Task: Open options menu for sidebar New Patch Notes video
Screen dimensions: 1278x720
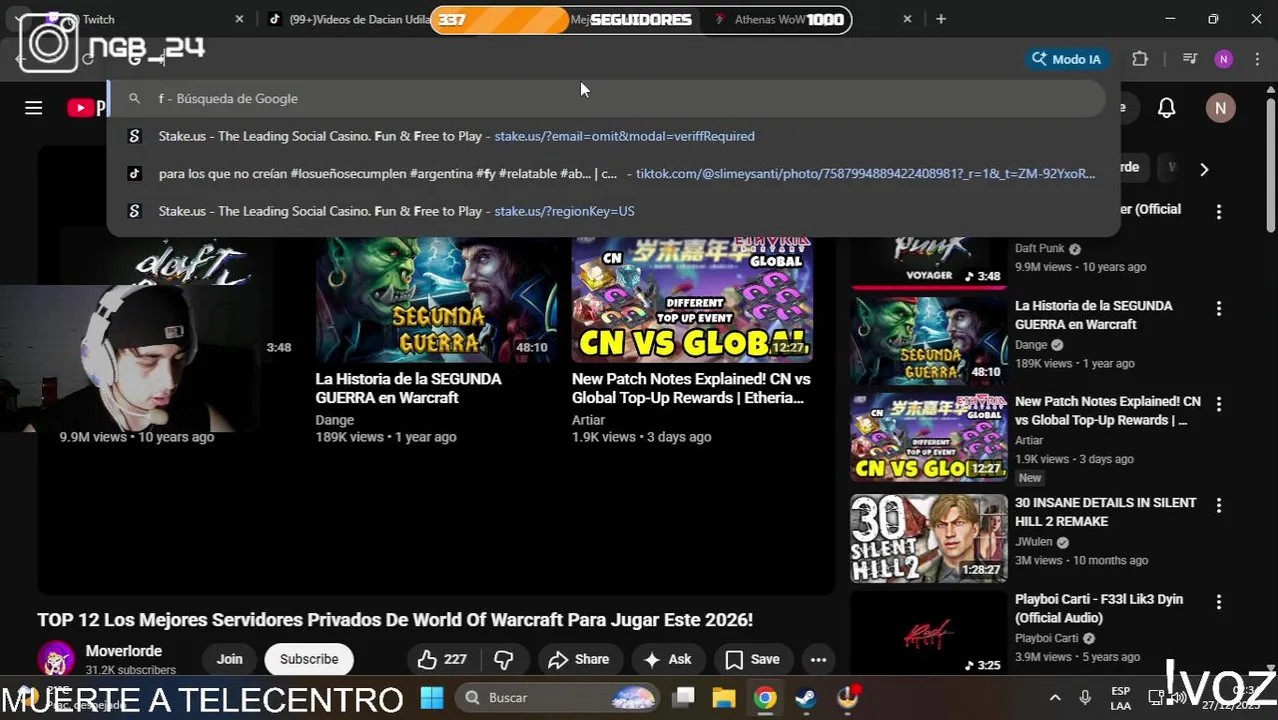Action: click(1218, 404)
